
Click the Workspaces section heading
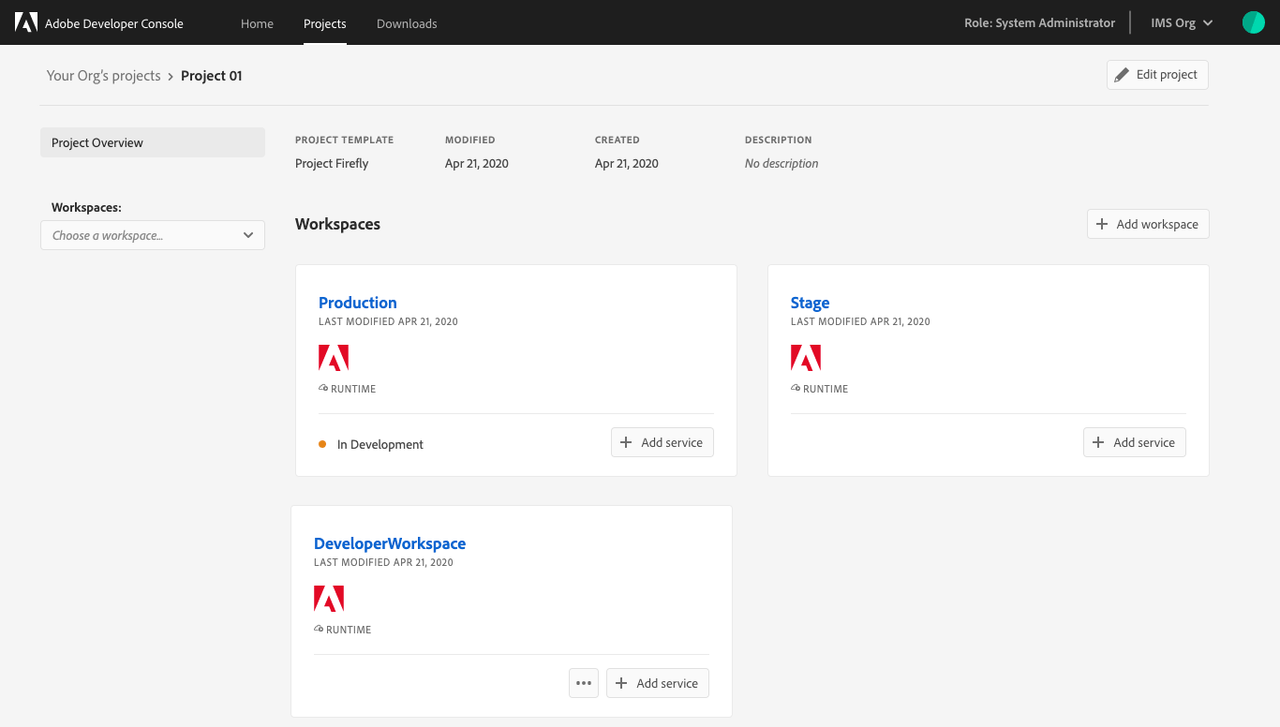338,224
